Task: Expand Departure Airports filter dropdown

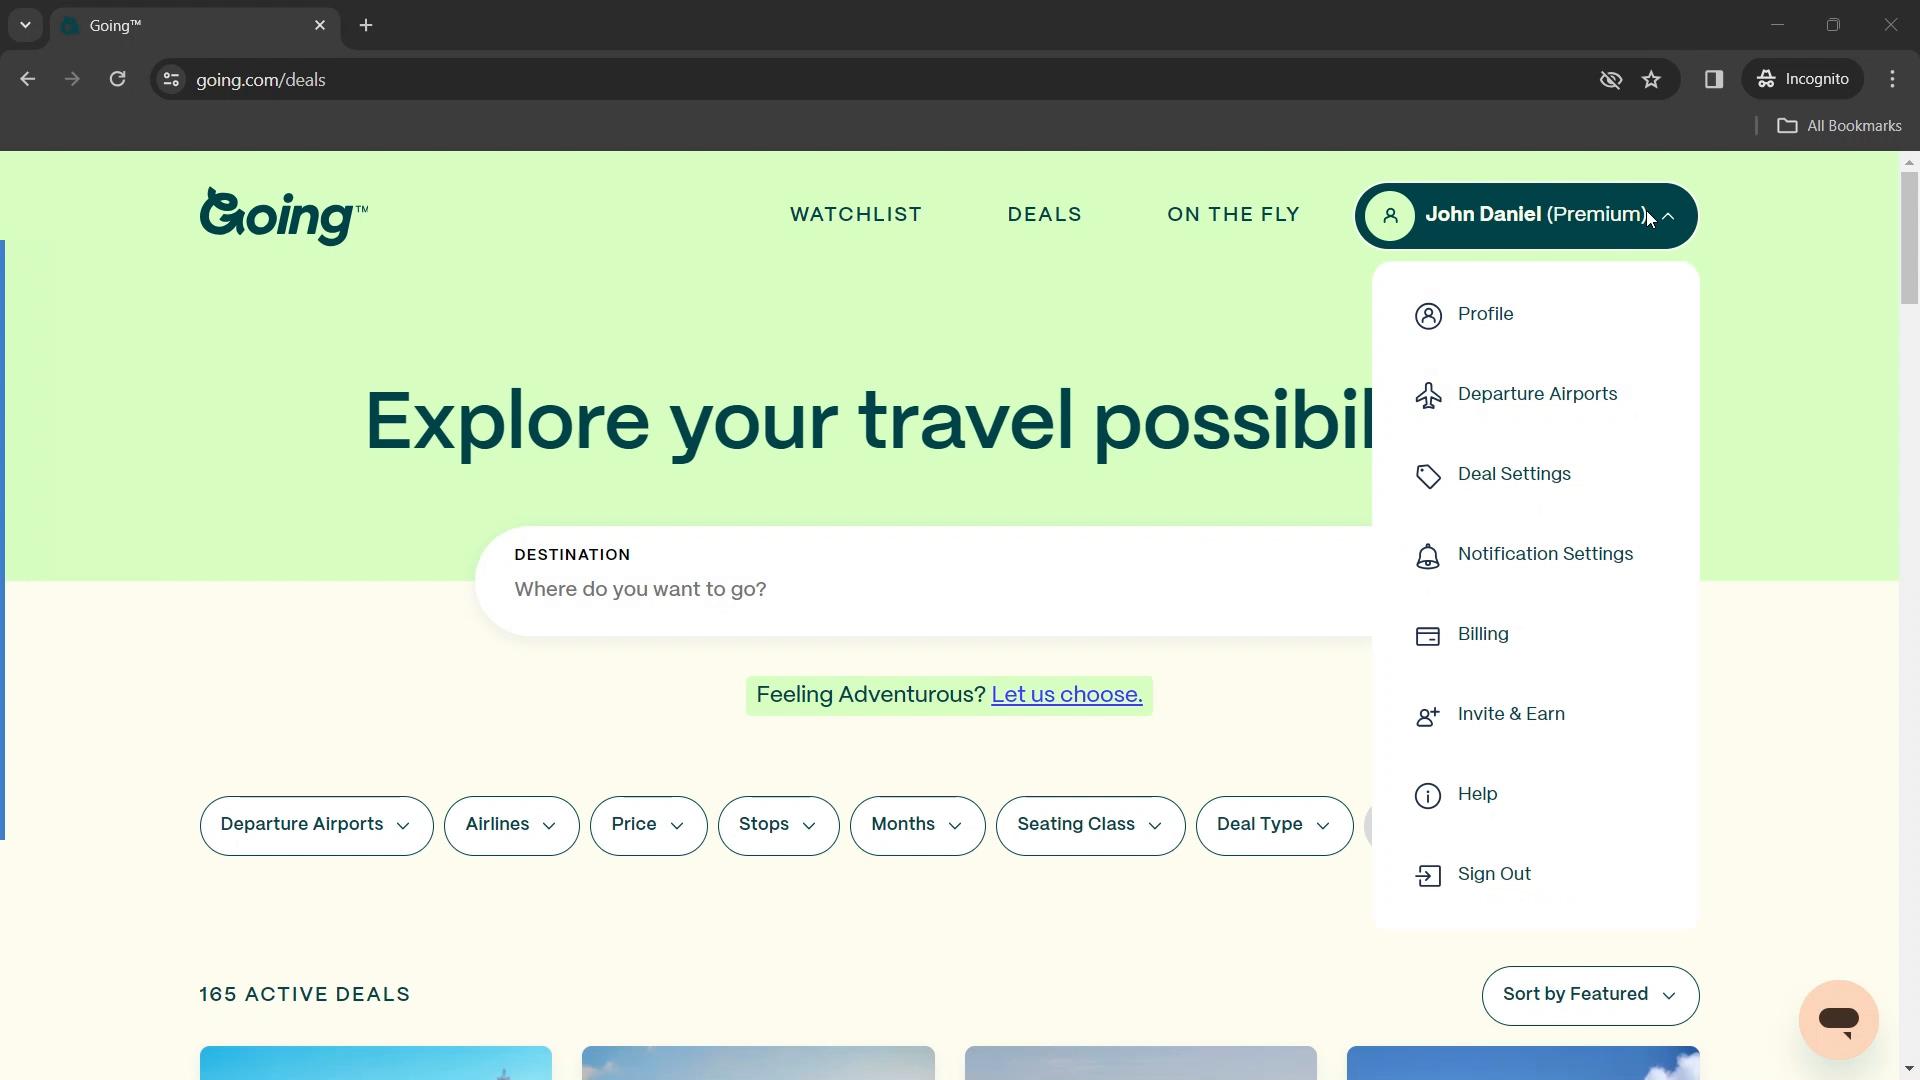Action: pyautogui.click(x=316, y=825)
